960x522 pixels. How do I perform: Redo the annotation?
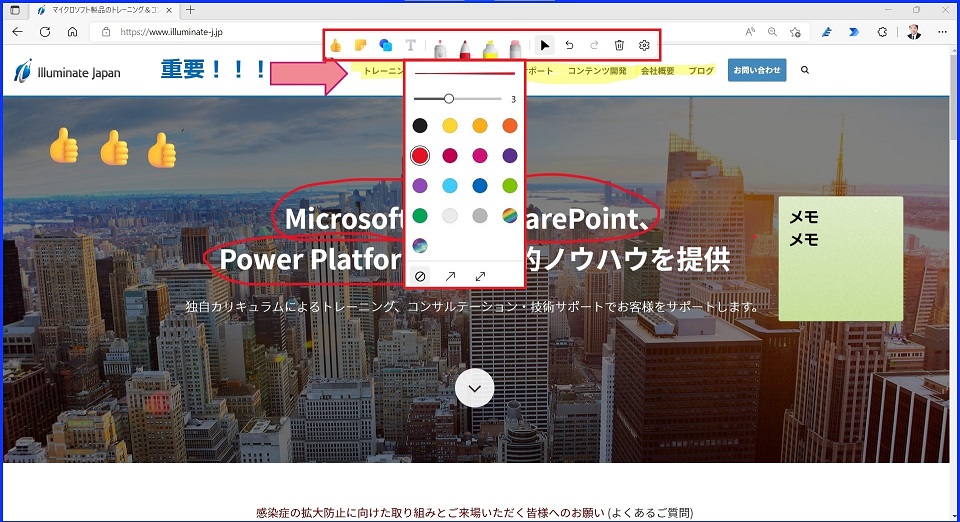tap(594, 45)
